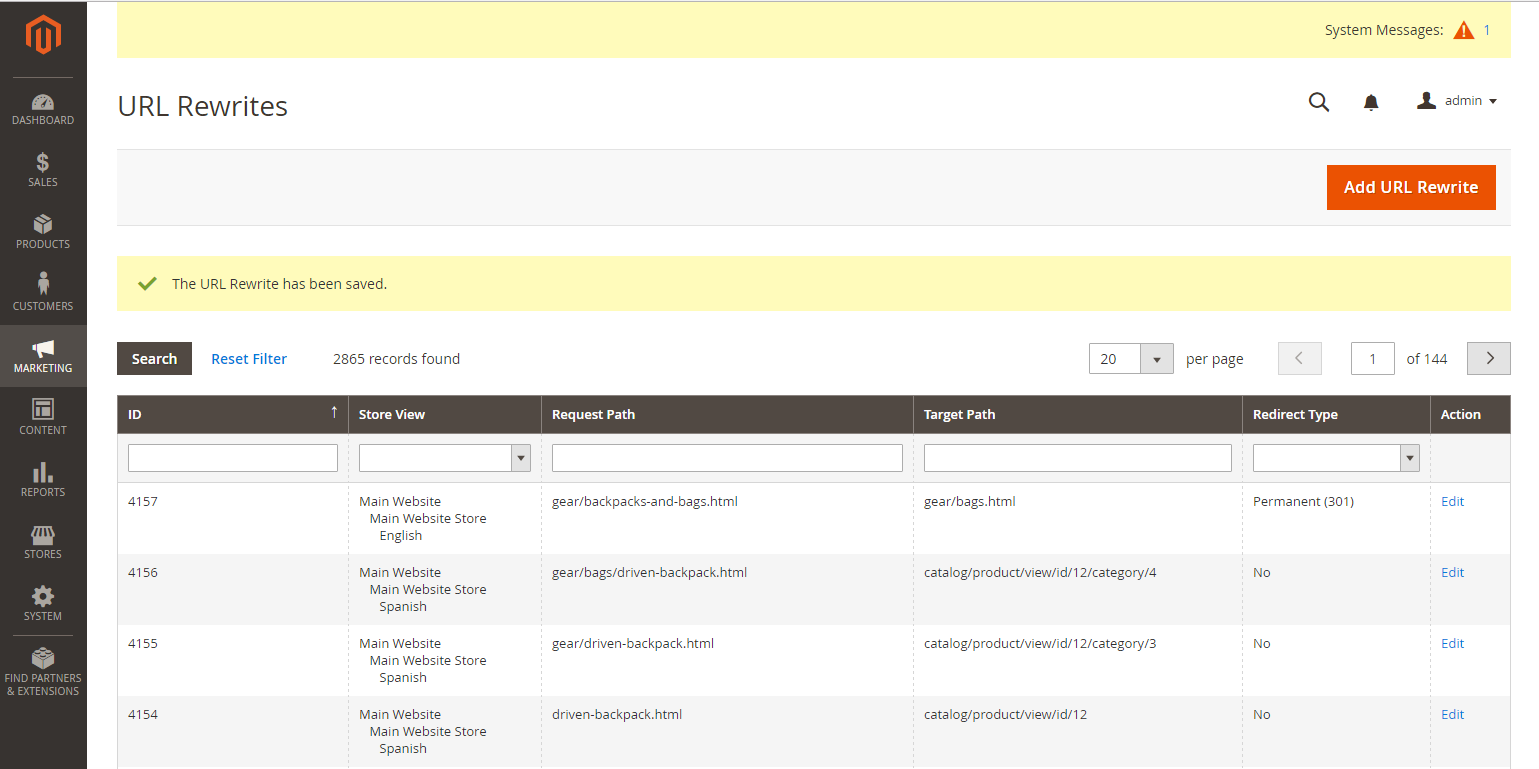Screen dimensions: 1539x769
Task: Click the admin user avatar icon
Action: 1427,100
